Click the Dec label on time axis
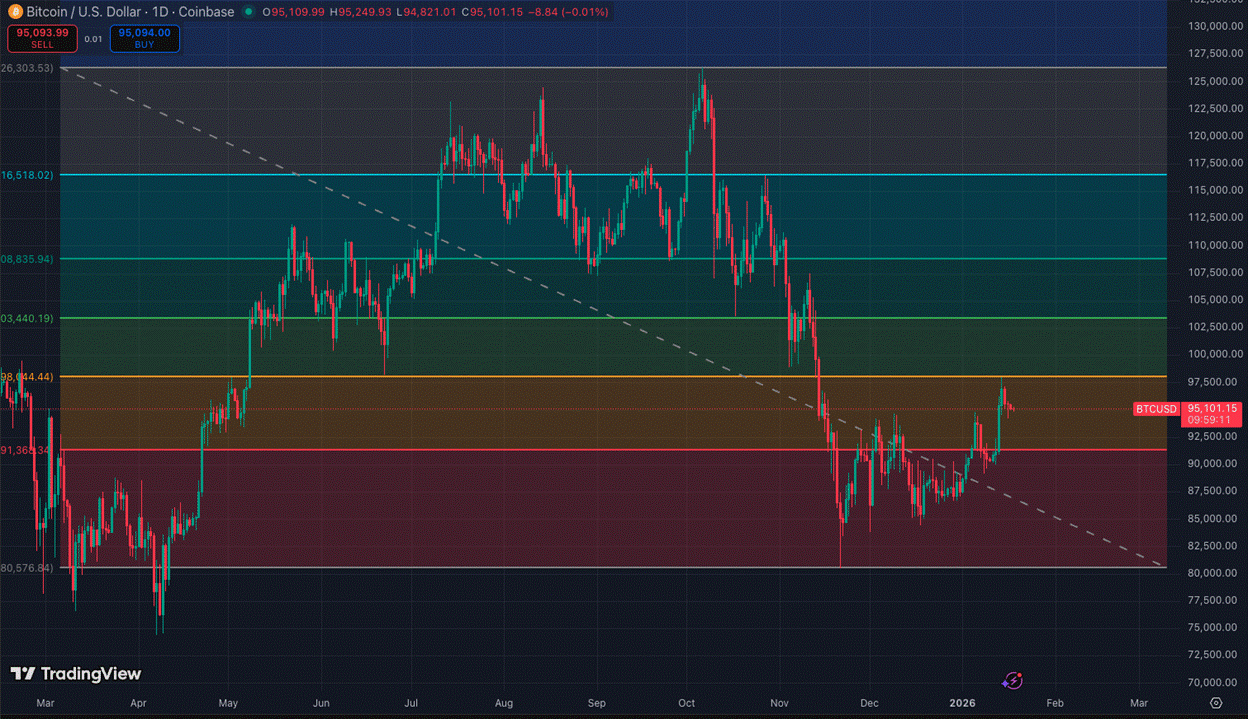This screenshot has width=1248, height=719. click(x=870, y=703)
